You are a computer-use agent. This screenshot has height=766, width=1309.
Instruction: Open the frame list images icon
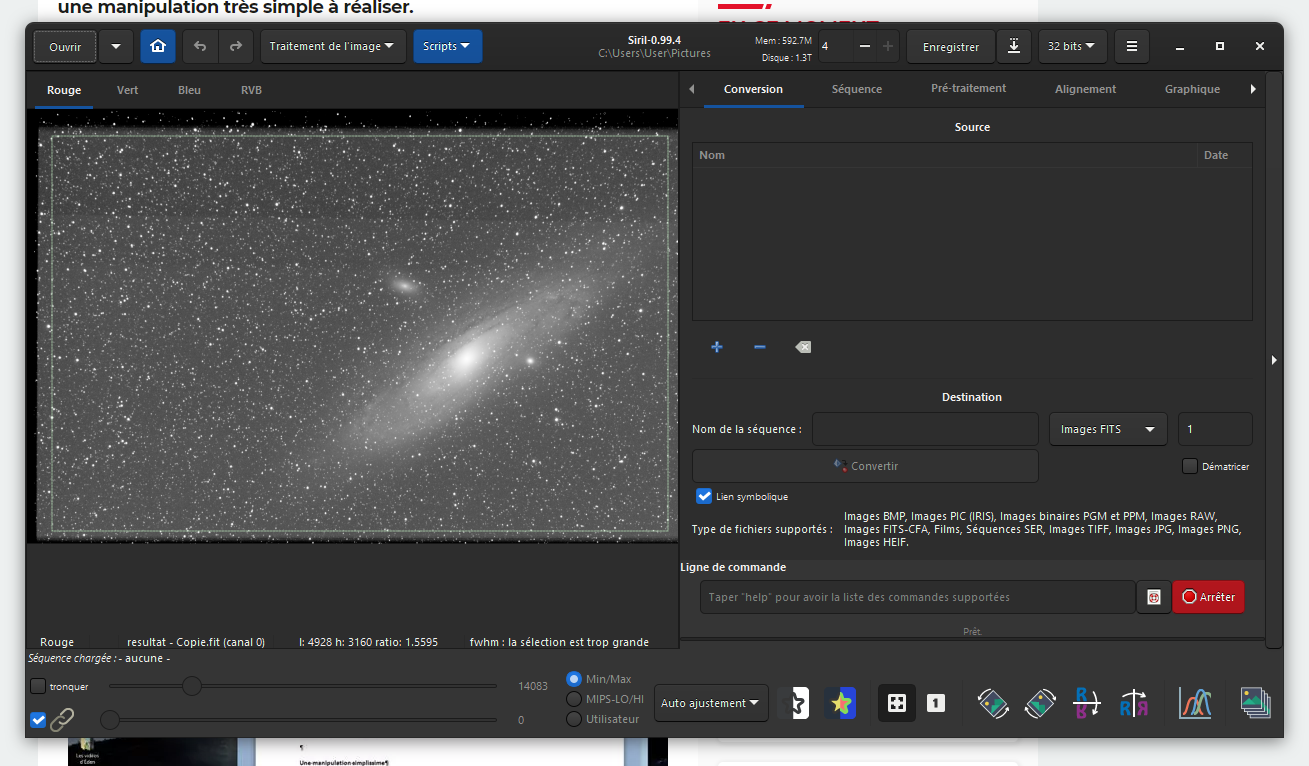1255,703
